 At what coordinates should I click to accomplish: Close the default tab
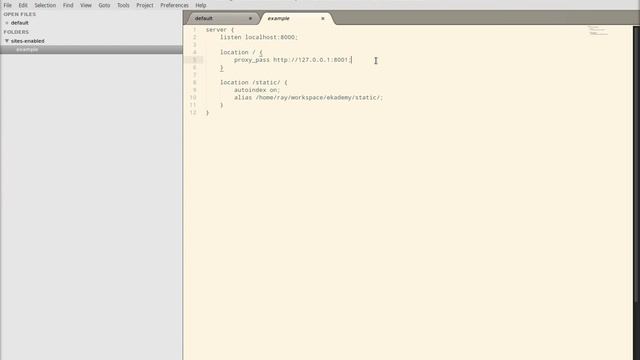click(x=250, y=18)
